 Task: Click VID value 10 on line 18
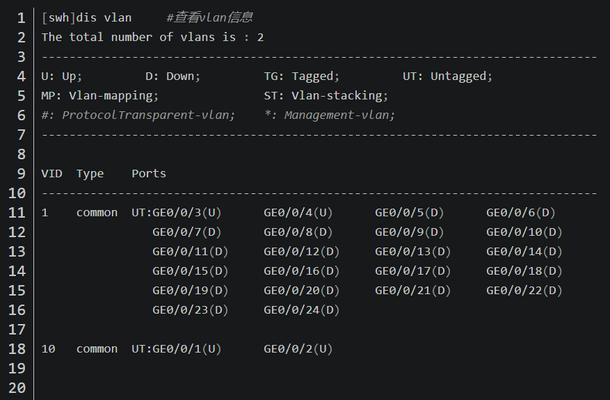click(x=48, y=349)
